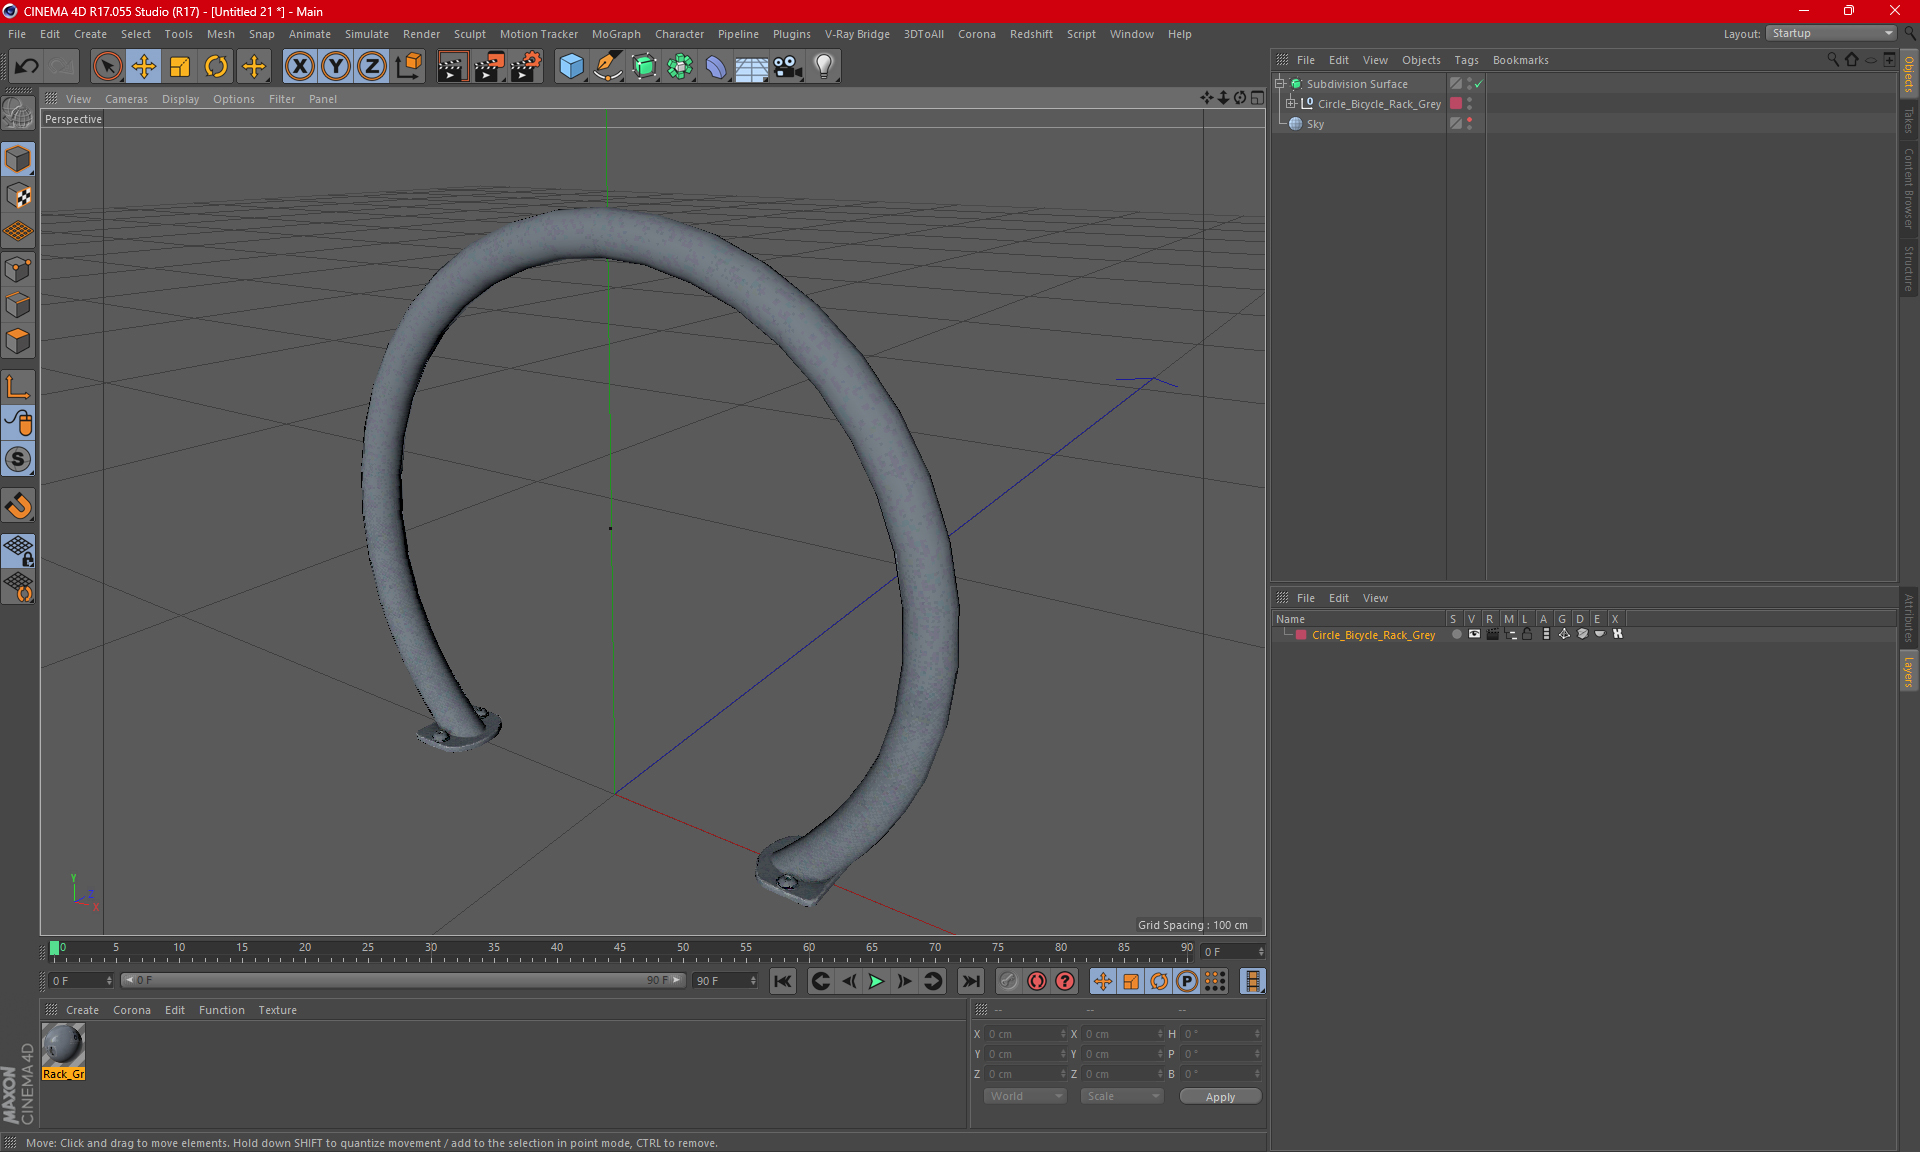Select the Rack_Gr material thumbnail

click(x=63, y=1052)
